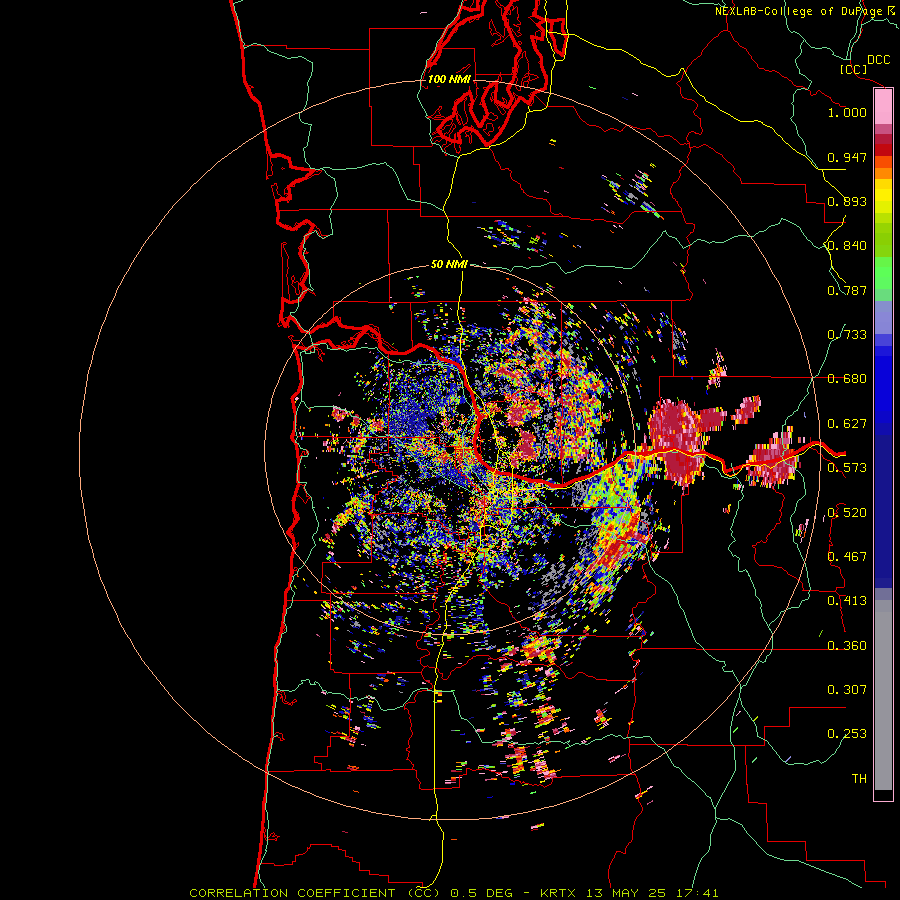The height and width of the screenshot is (900, 900).
Task: Click the 50 NMI range ring label
Action: point(449,265)
